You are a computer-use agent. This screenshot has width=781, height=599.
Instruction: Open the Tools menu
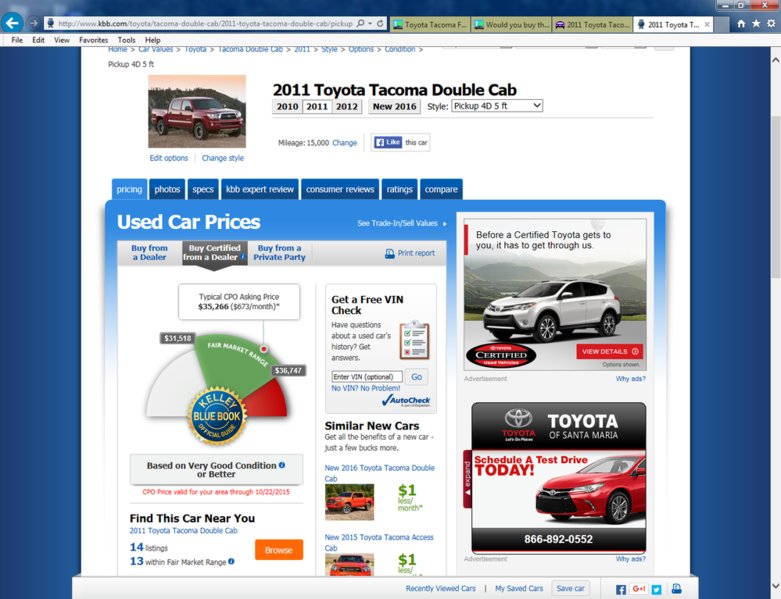127,40
